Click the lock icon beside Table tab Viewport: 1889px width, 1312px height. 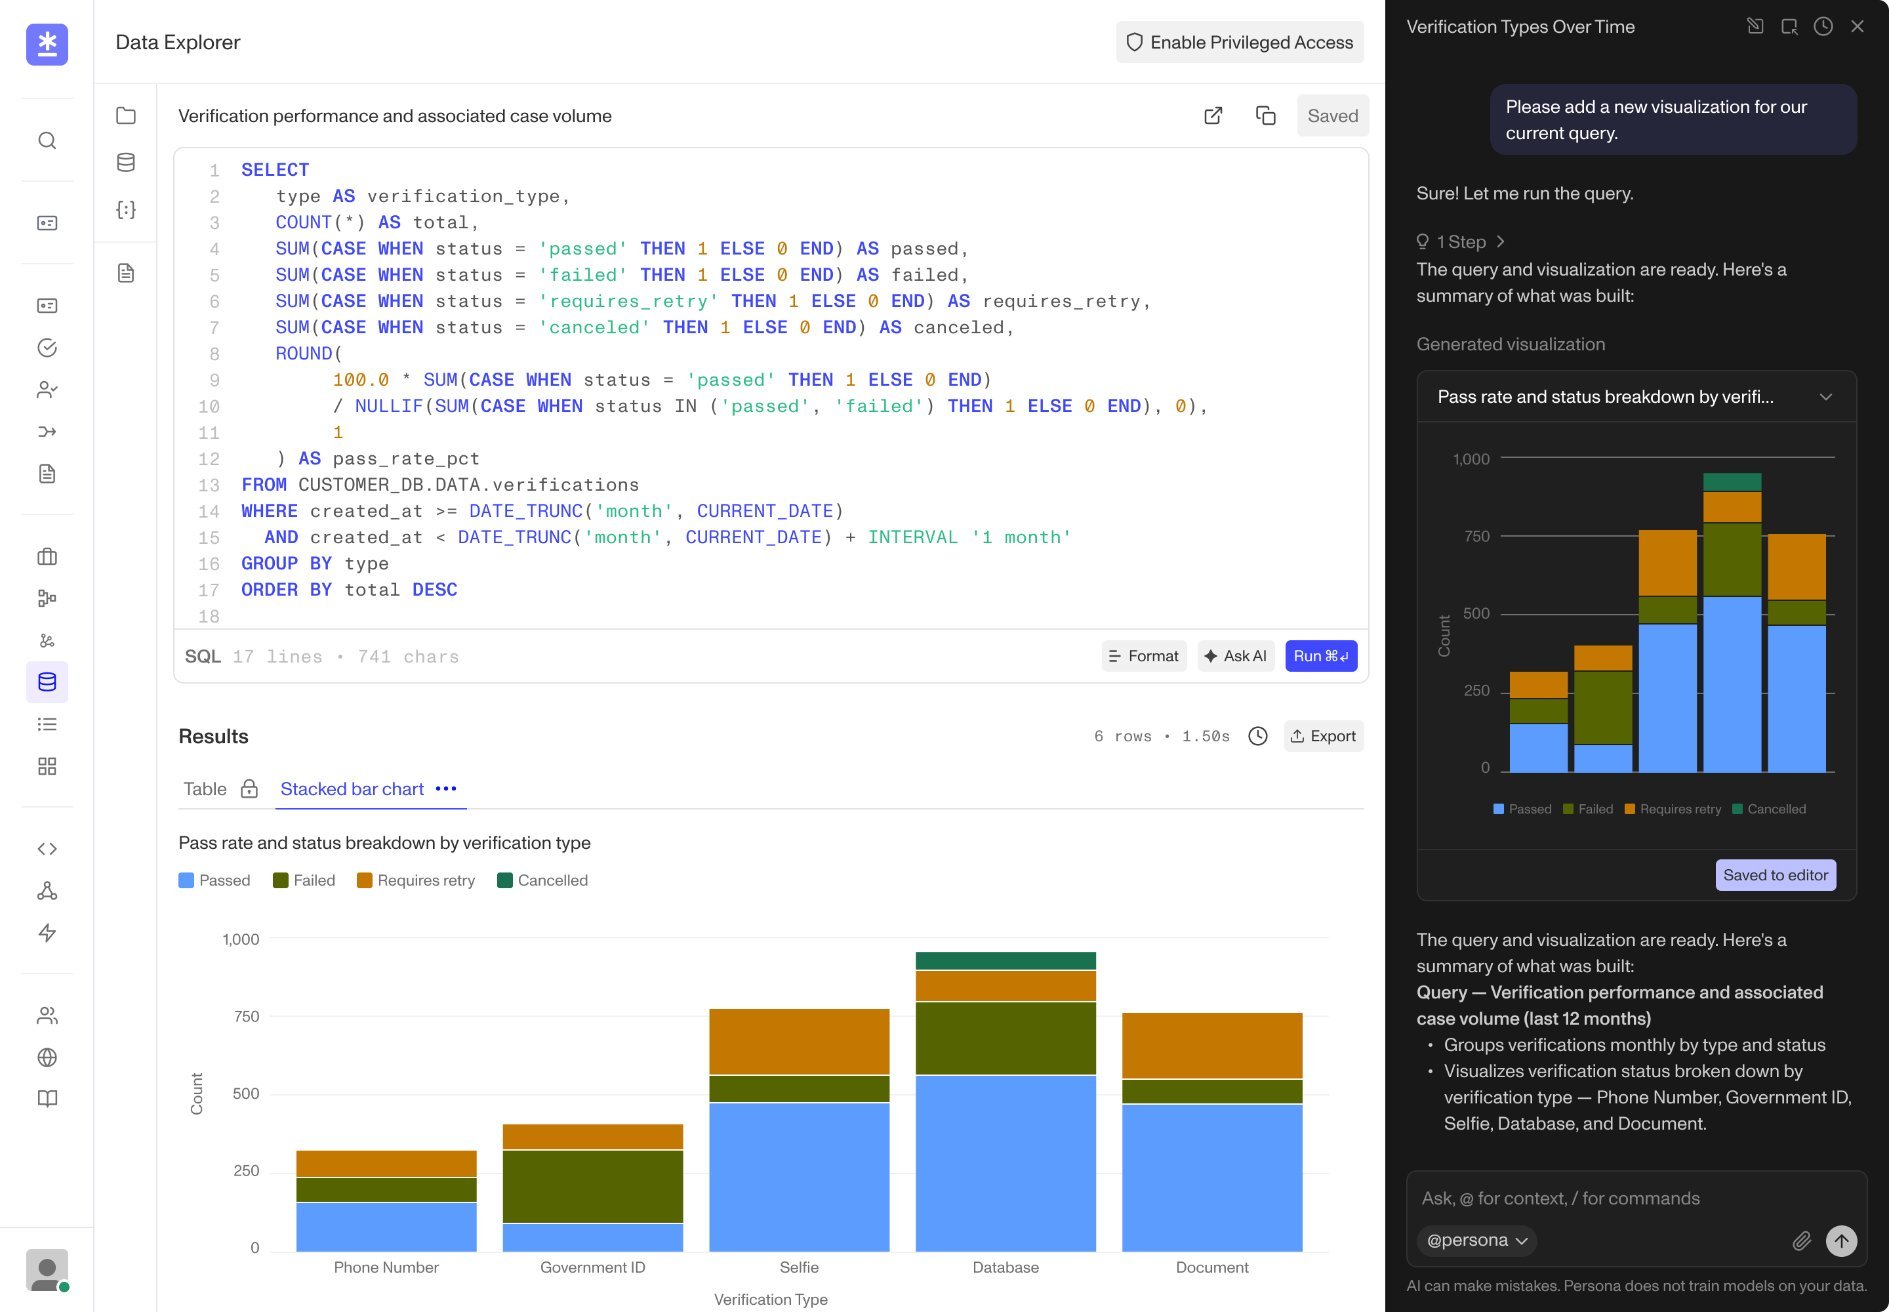249,789
